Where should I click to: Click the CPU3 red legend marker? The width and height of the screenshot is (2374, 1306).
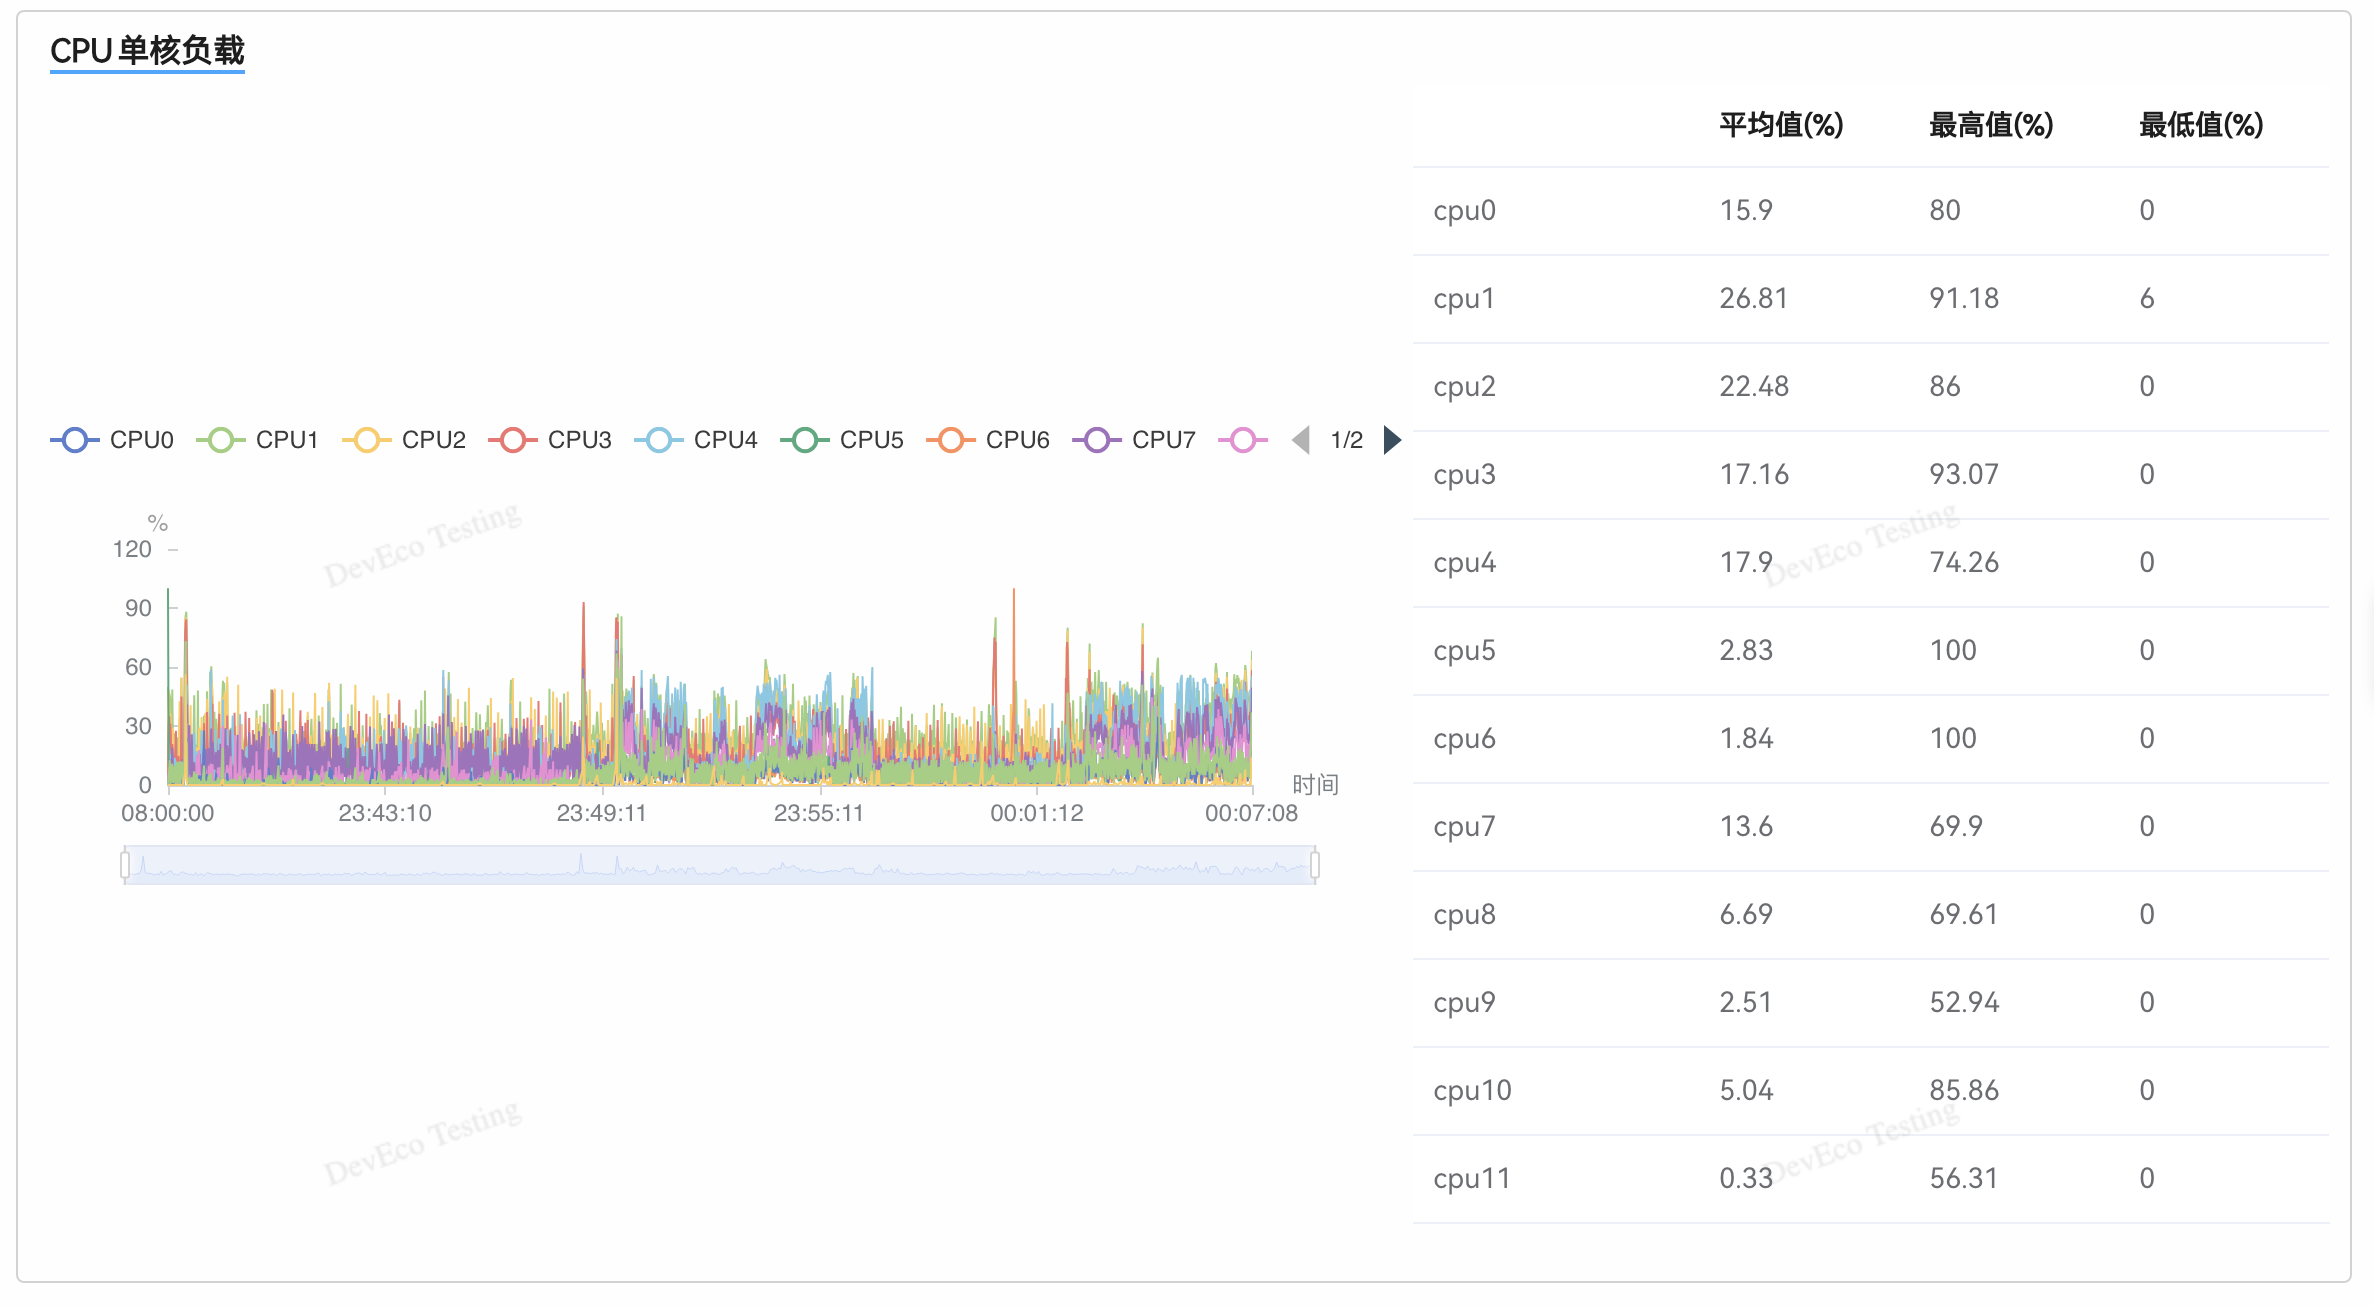click(x=512, y=440)
